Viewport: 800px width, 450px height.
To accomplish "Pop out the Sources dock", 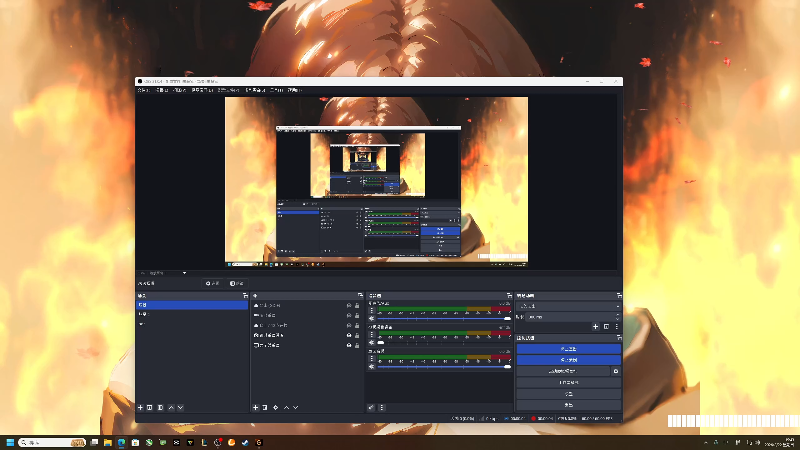I will click(361, 295).
